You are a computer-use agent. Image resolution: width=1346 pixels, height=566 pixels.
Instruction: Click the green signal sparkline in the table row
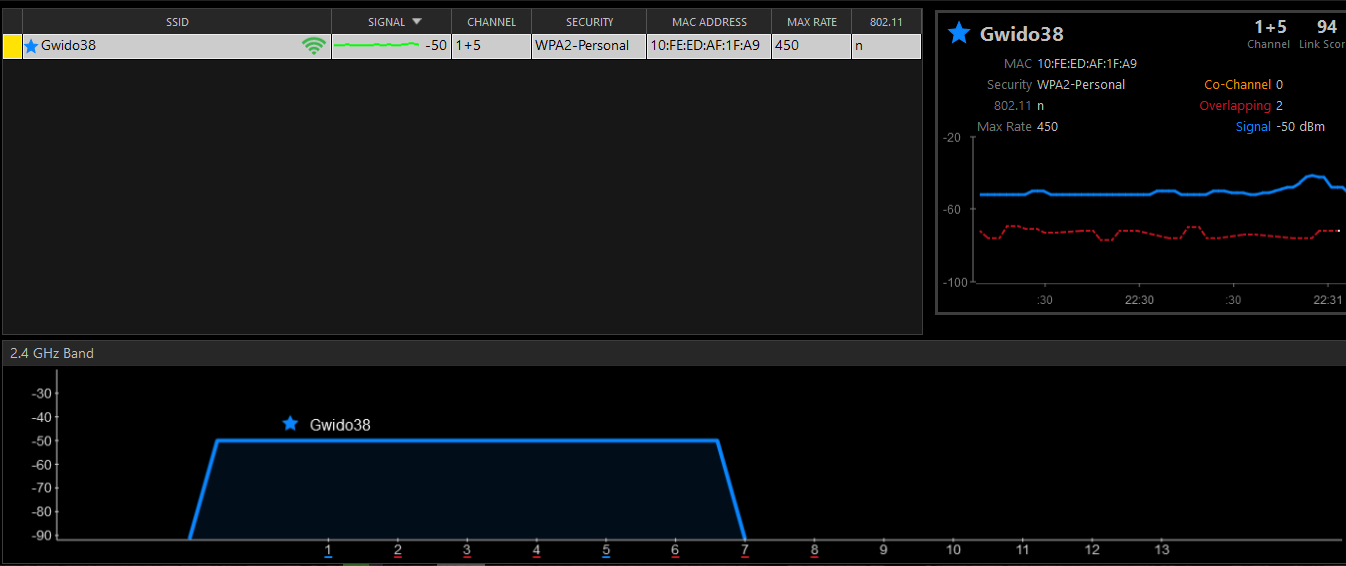point(377,45)
